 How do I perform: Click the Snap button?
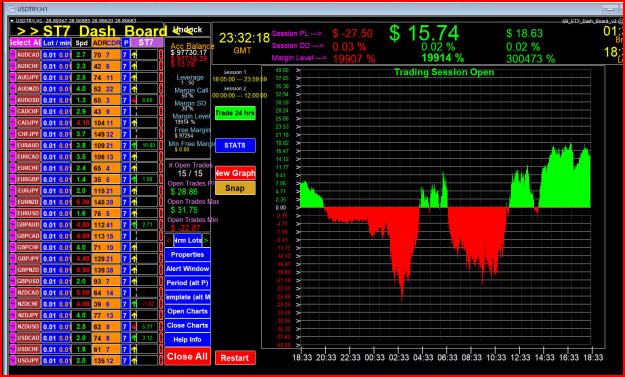pyautogui.click(x=235, y=188)
